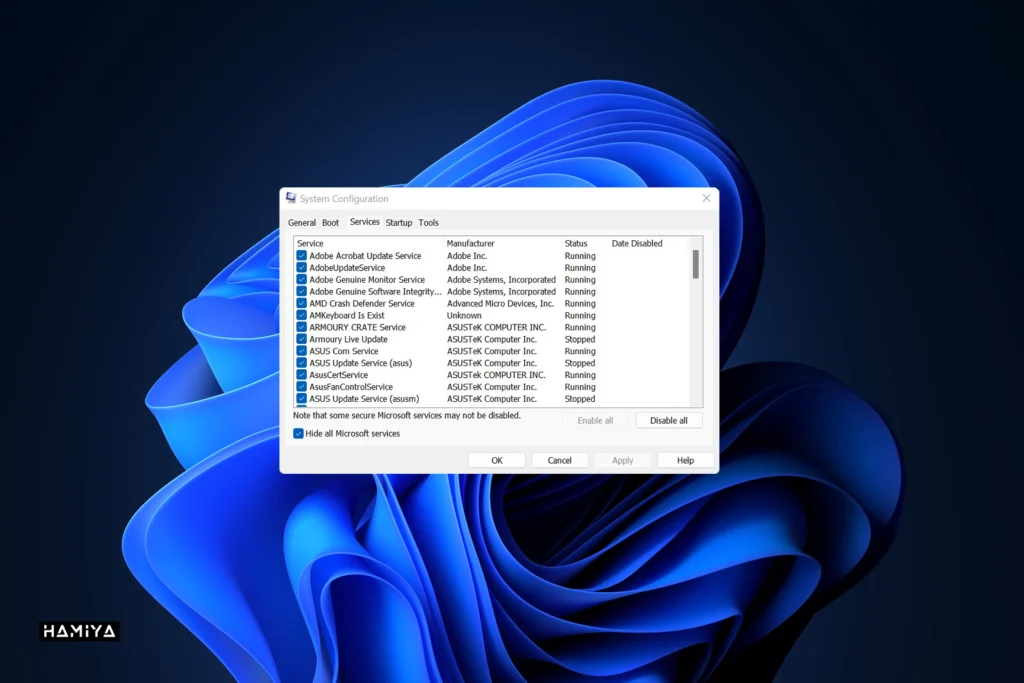Select the Services tab

click(364, 222)
